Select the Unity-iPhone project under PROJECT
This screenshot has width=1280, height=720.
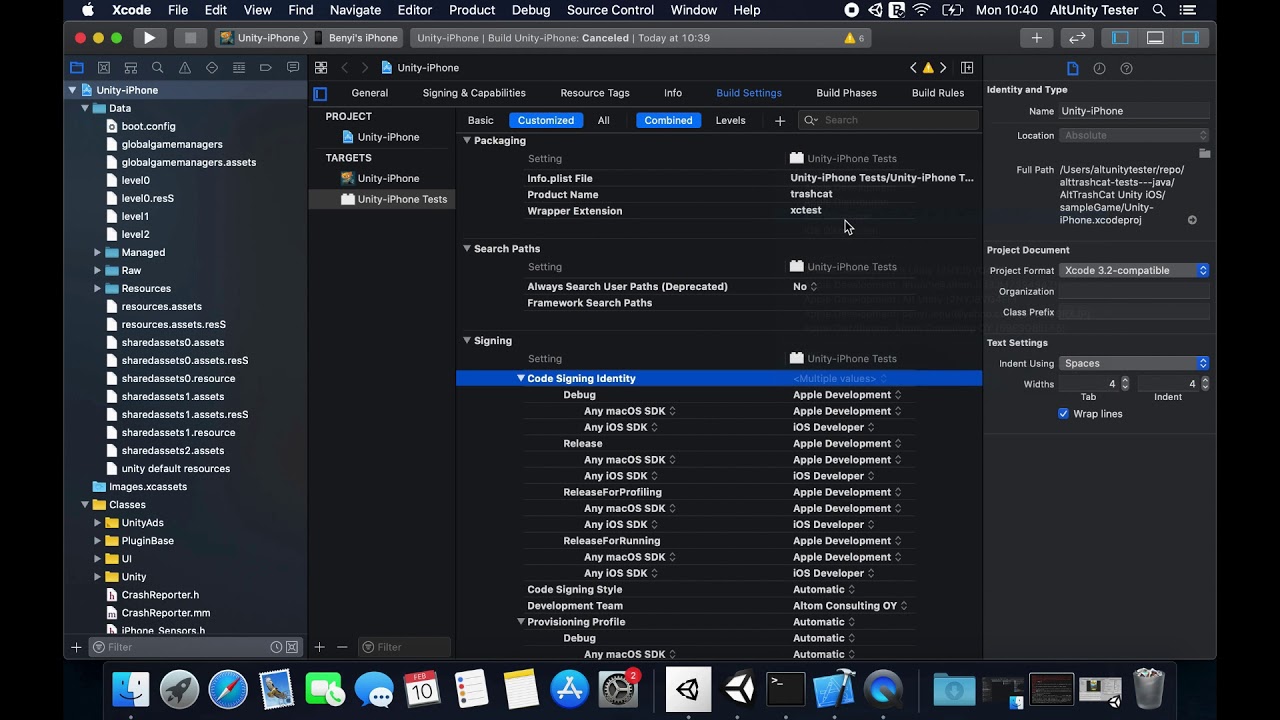click(x=380, y=137)
